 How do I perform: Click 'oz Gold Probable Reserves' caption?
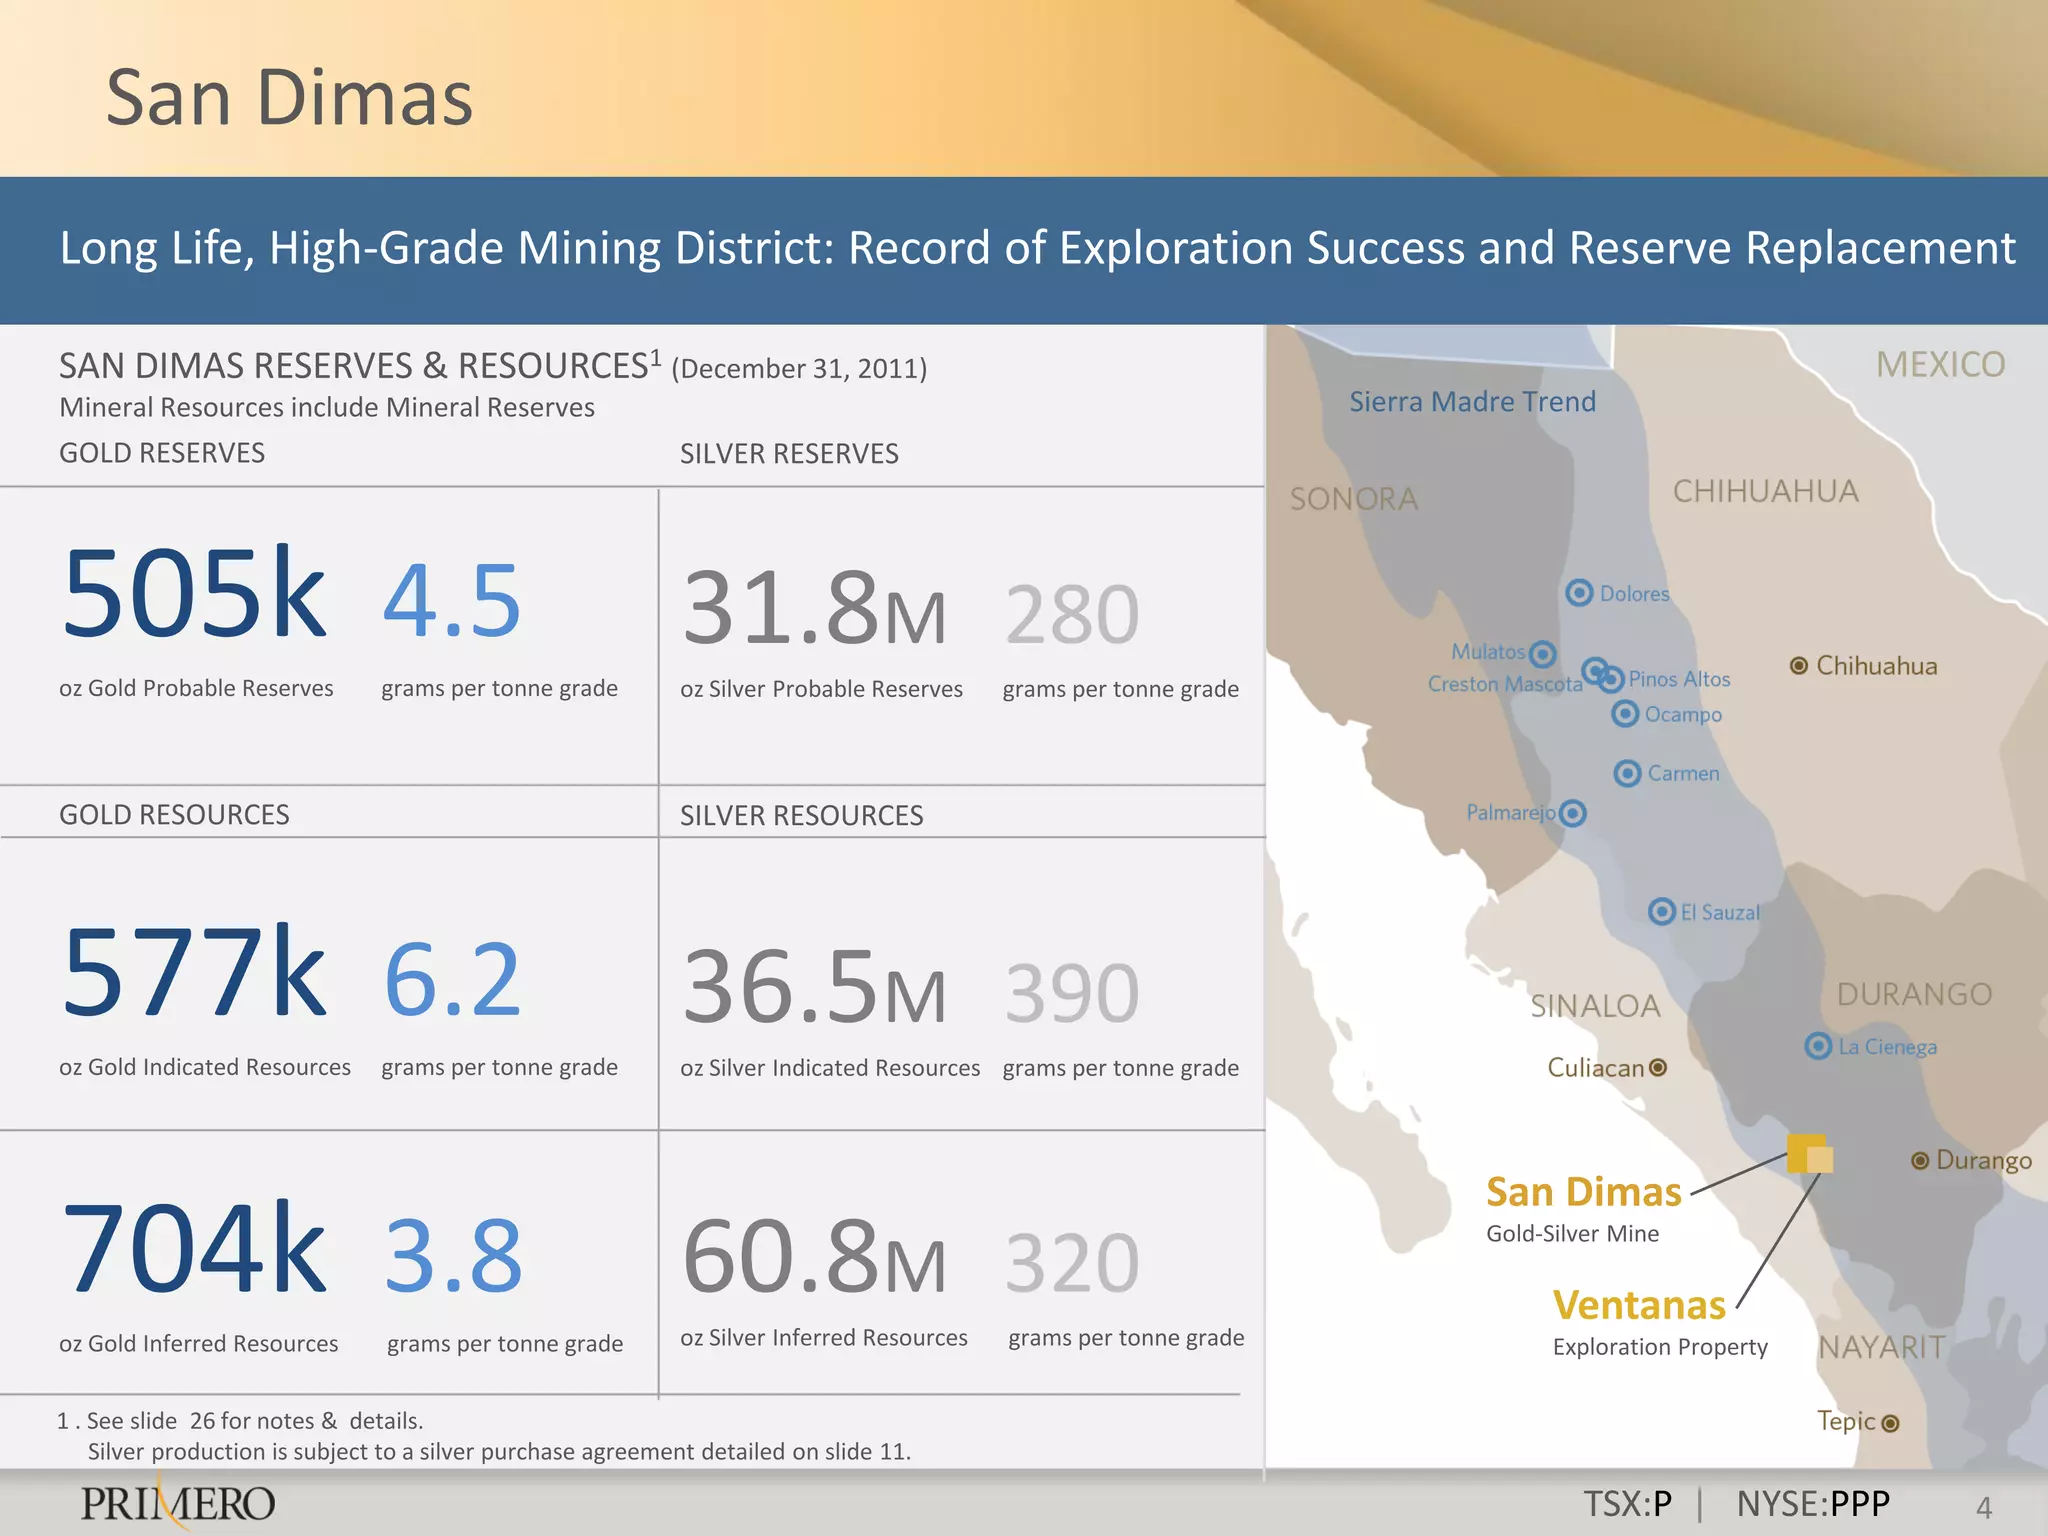(x=196, y=688)
